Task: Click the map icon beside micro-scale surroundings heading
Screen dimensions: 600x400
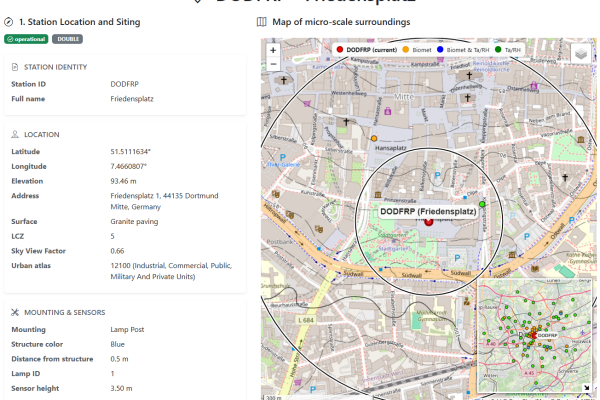Action: point(262,21)
